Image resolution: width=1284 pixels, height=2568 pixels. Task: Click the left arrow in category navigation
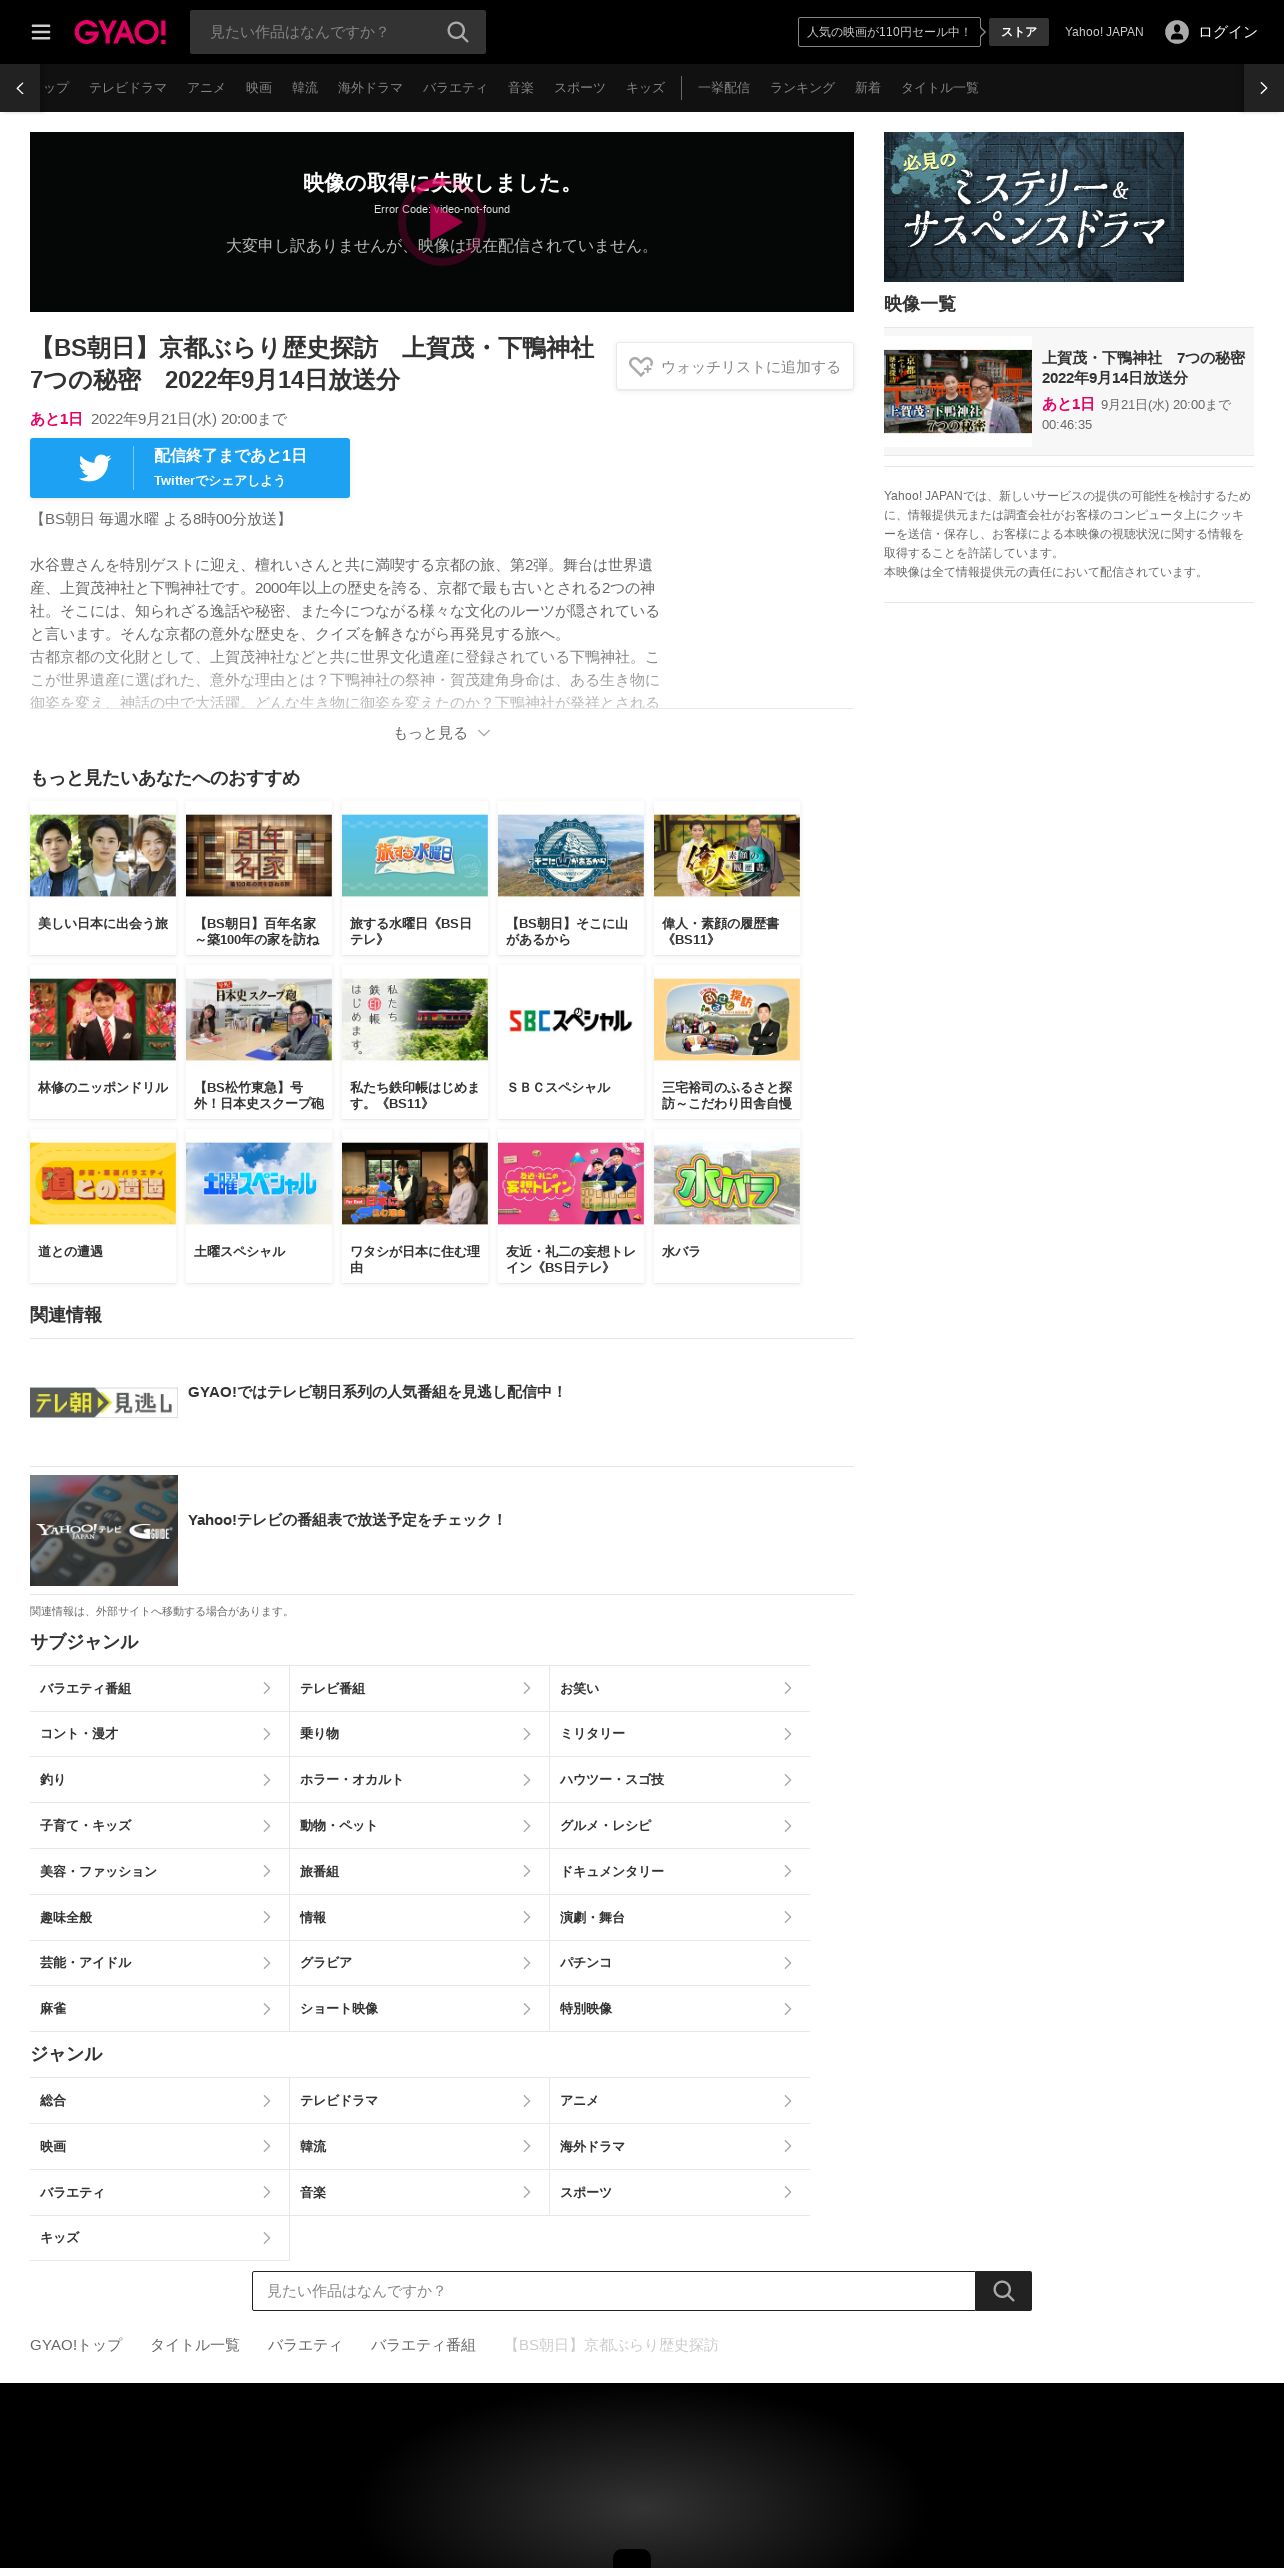tap(20, 88)
